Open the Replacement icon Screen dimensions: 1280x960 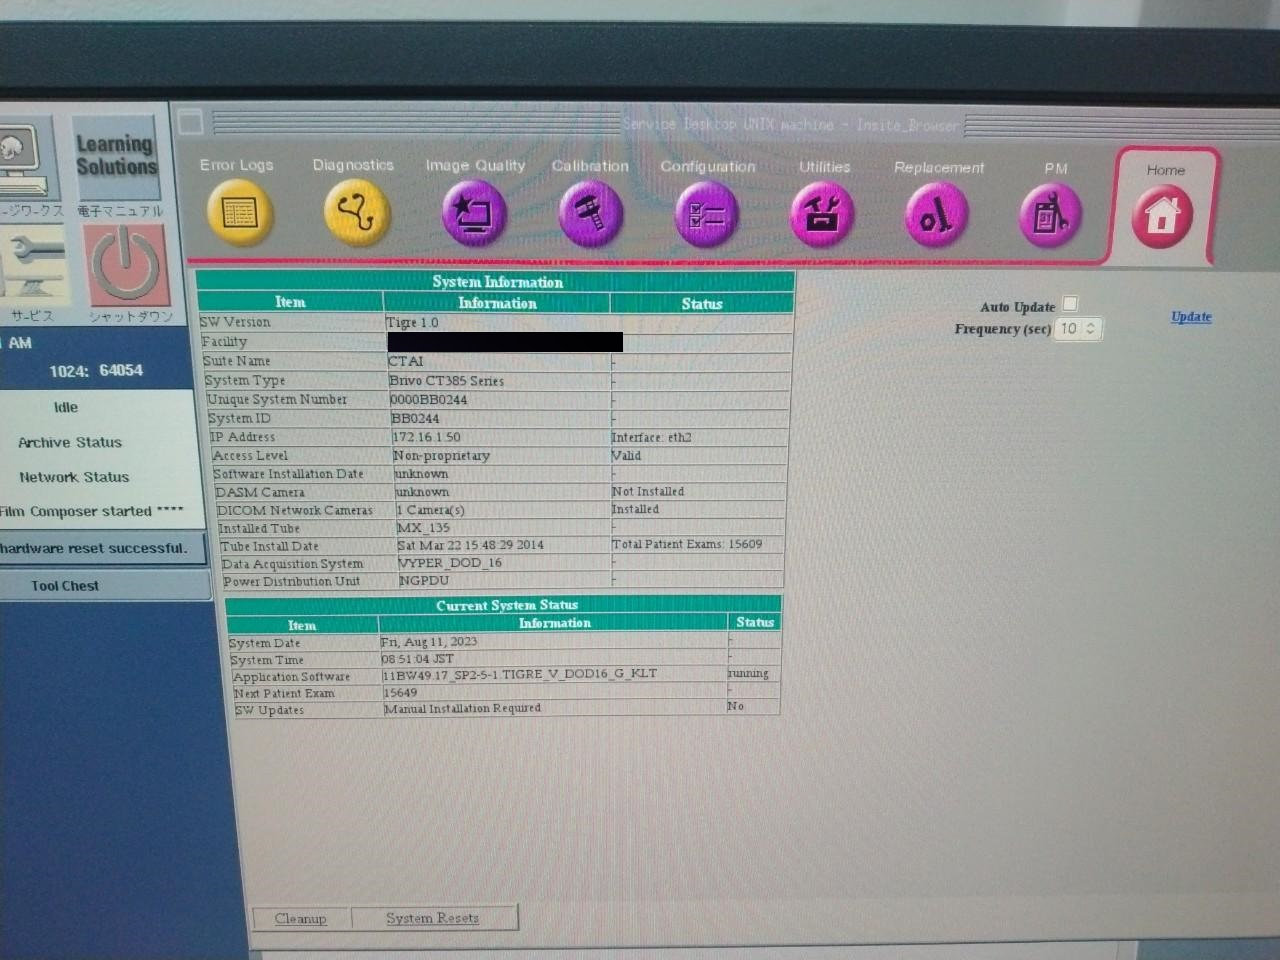pos(936,215)
